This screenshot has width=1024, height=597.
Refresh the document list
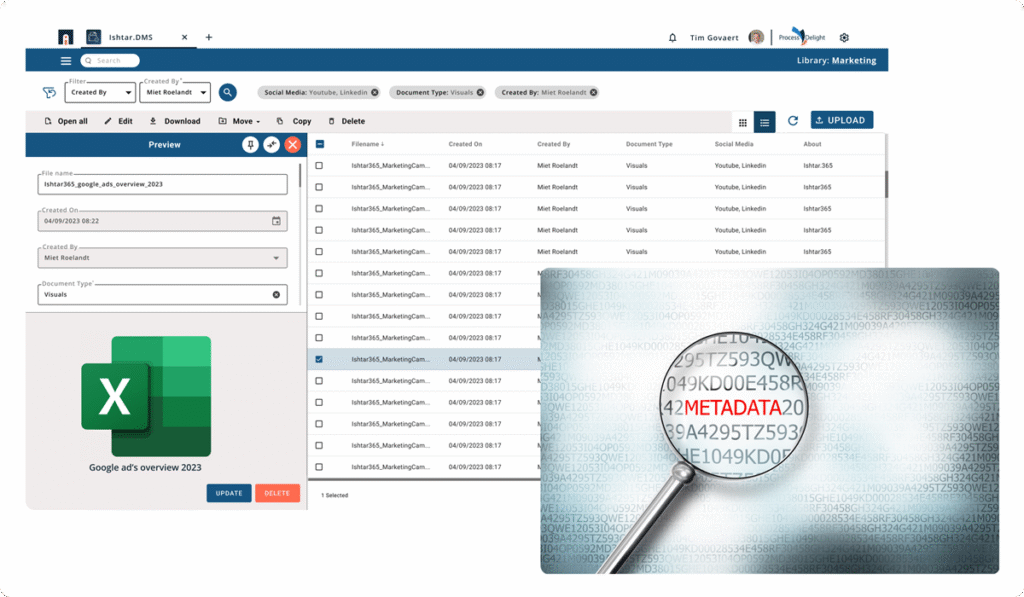pyautogui.click(x=793, y=121)
